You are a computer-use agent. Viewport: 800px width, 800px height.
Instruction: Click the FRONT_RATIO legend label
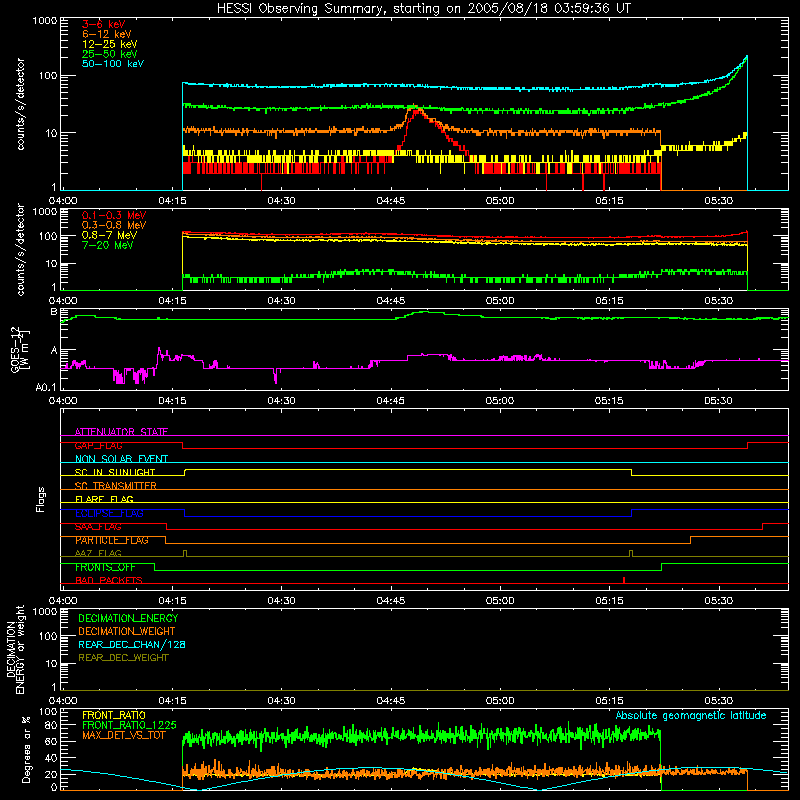coord(114,715)
